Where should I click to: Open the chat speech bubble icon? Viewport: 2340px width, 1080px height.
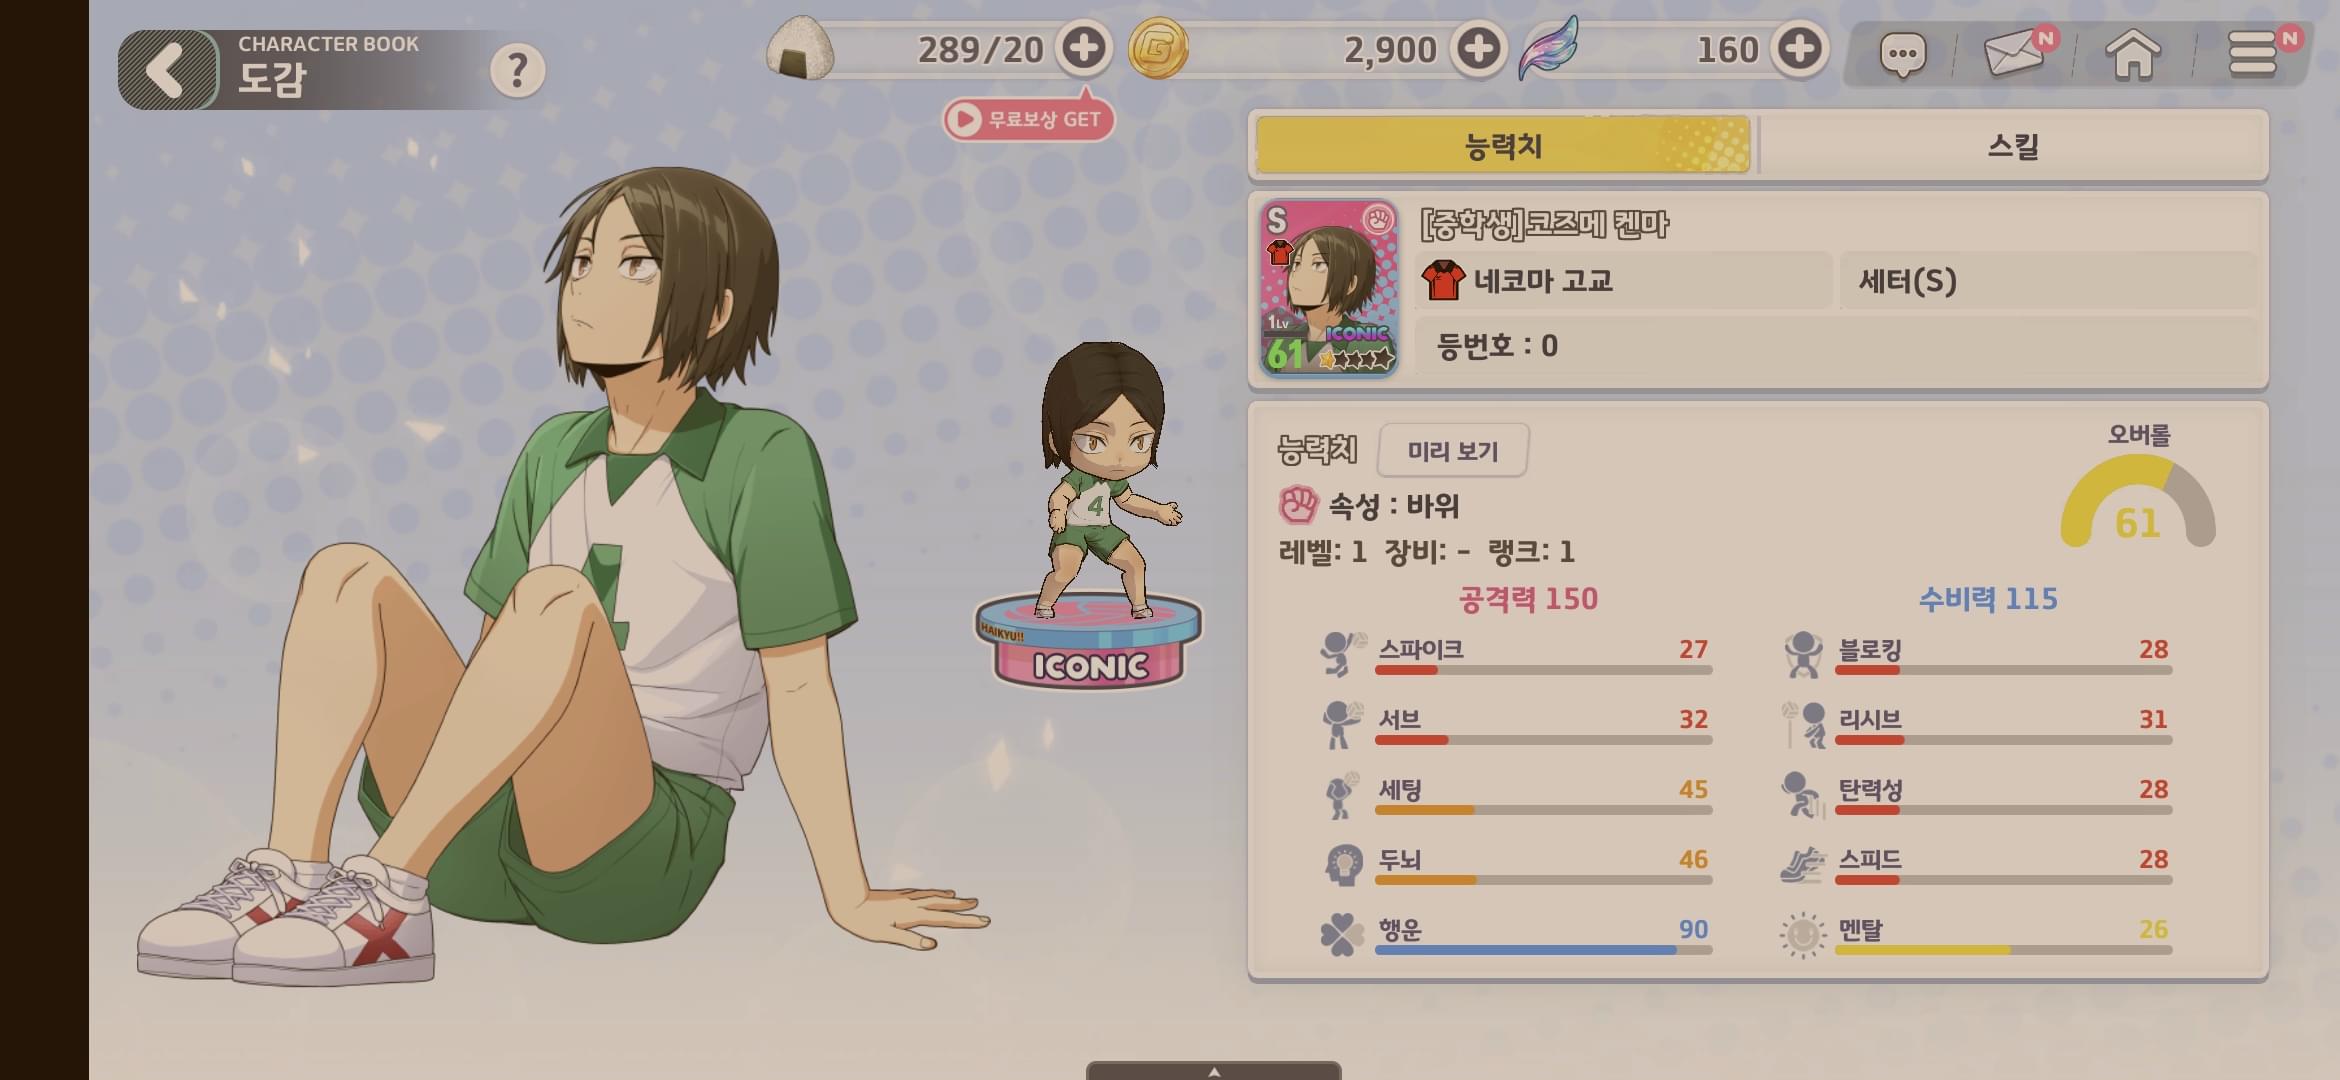point(1902,54)
